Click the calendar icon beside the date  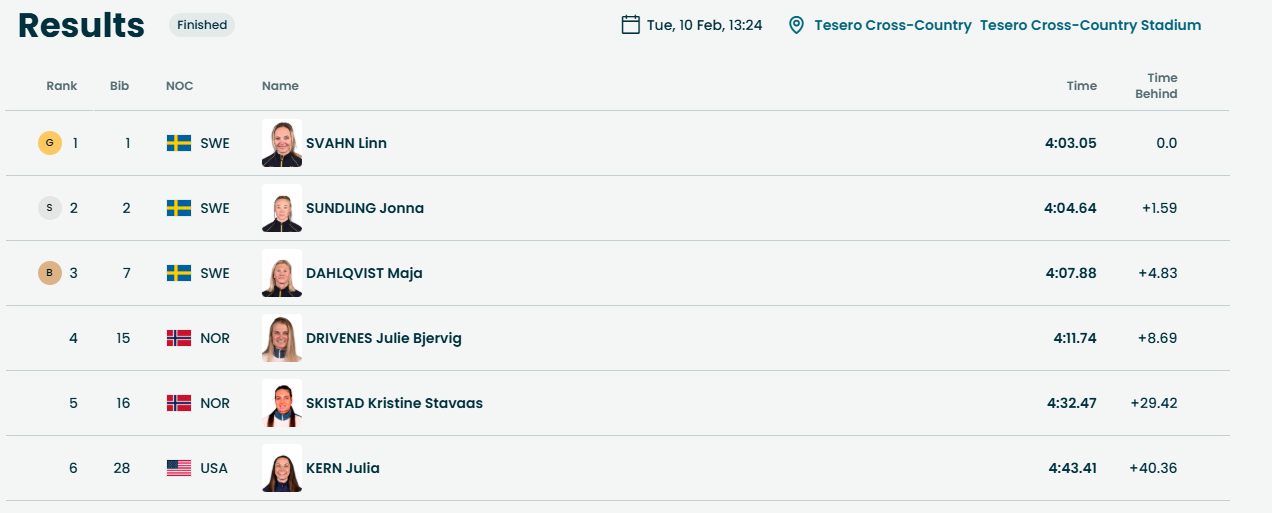[630, 25]
